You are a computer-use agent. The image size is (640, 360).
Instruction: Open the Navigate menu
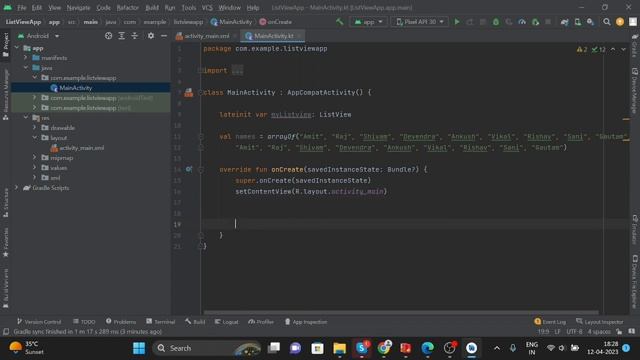(x=78, y=7)
